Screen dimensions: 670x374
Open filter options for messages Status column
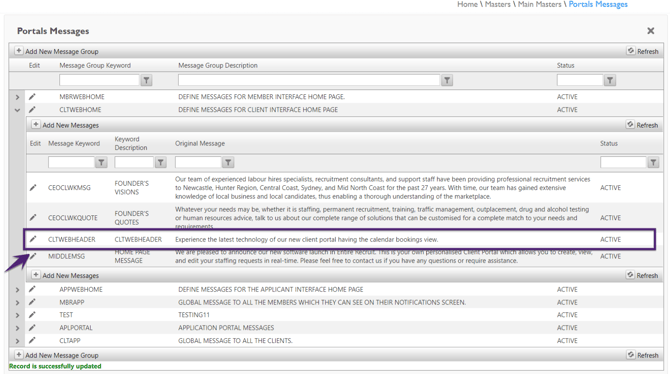click(x=653, y=162)
